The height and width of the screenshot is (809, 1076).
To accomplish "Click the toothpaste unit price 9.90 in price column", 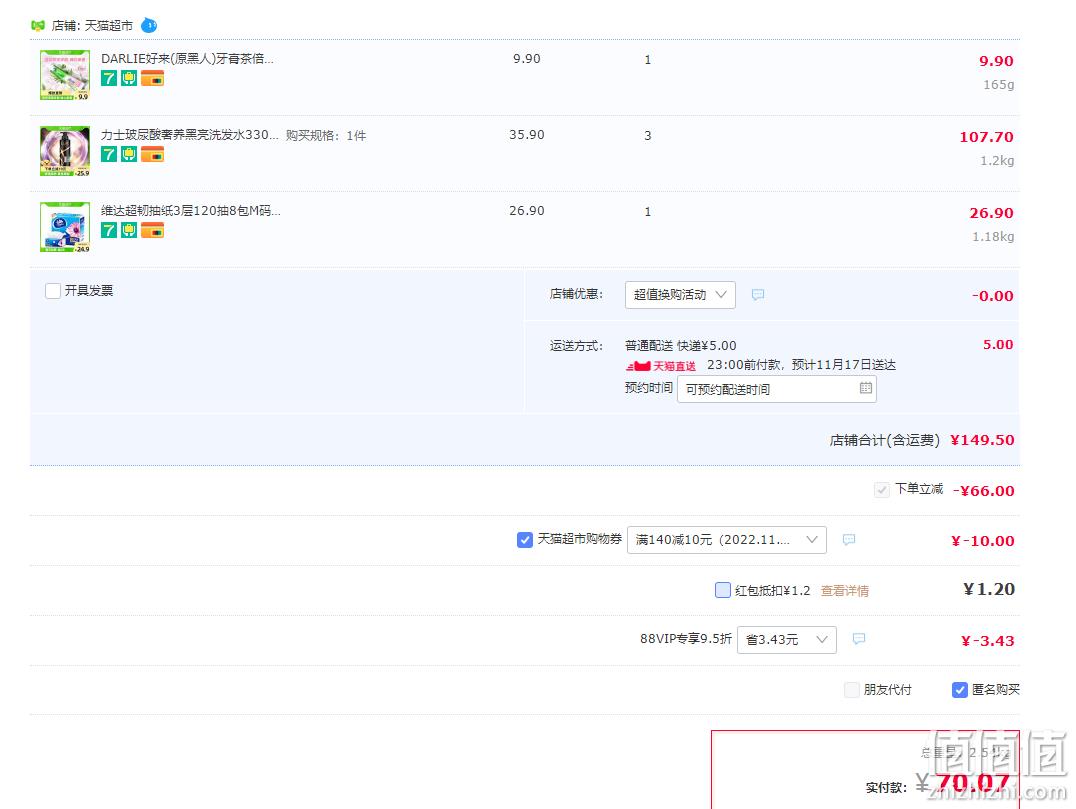I will [x=527, y=59].
